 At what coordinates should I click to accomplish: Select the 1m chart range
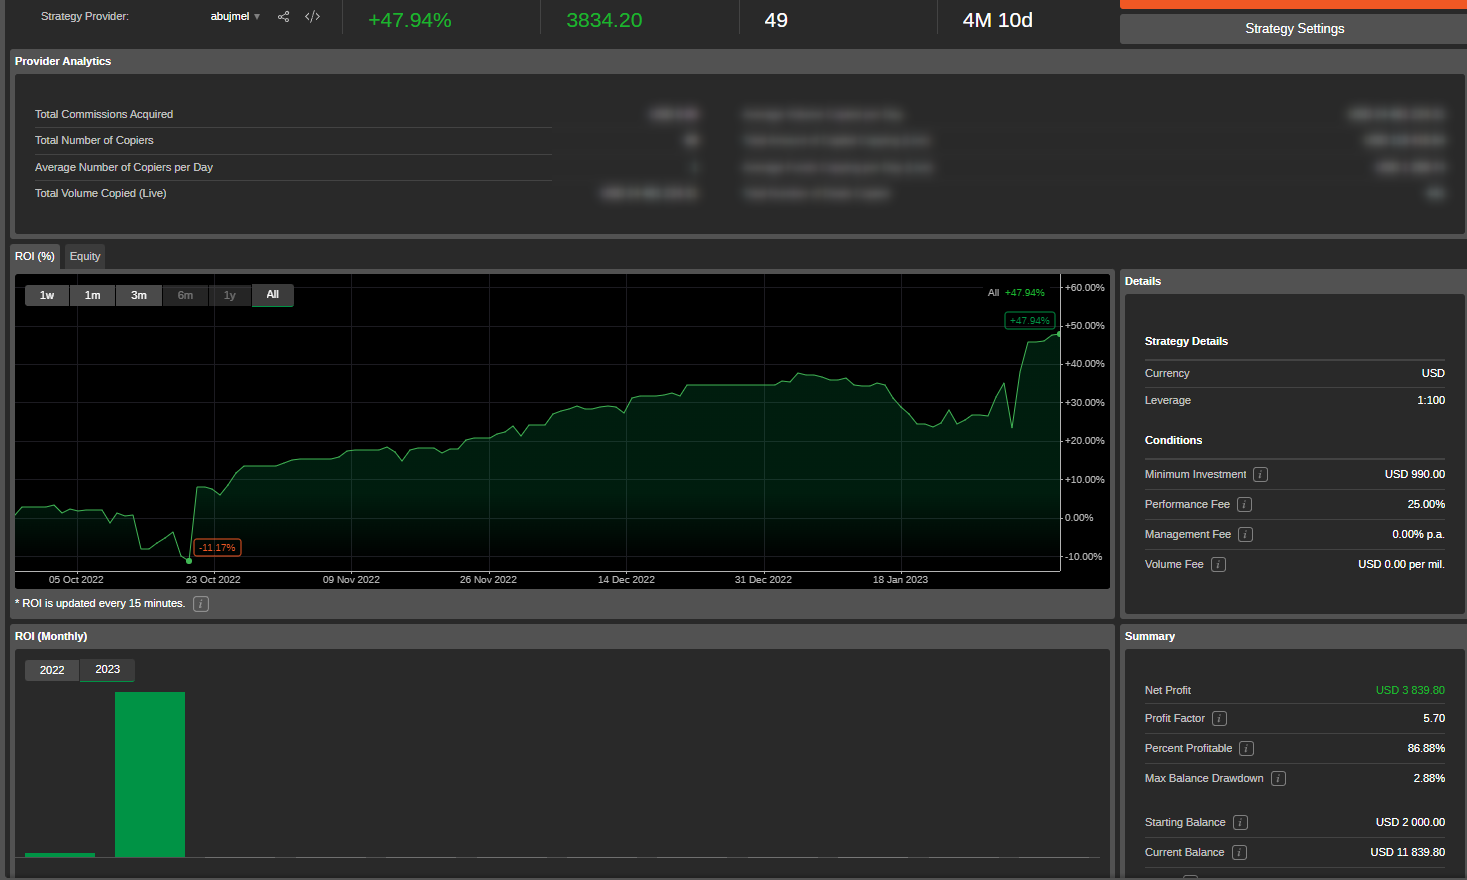tap(93, 295)
